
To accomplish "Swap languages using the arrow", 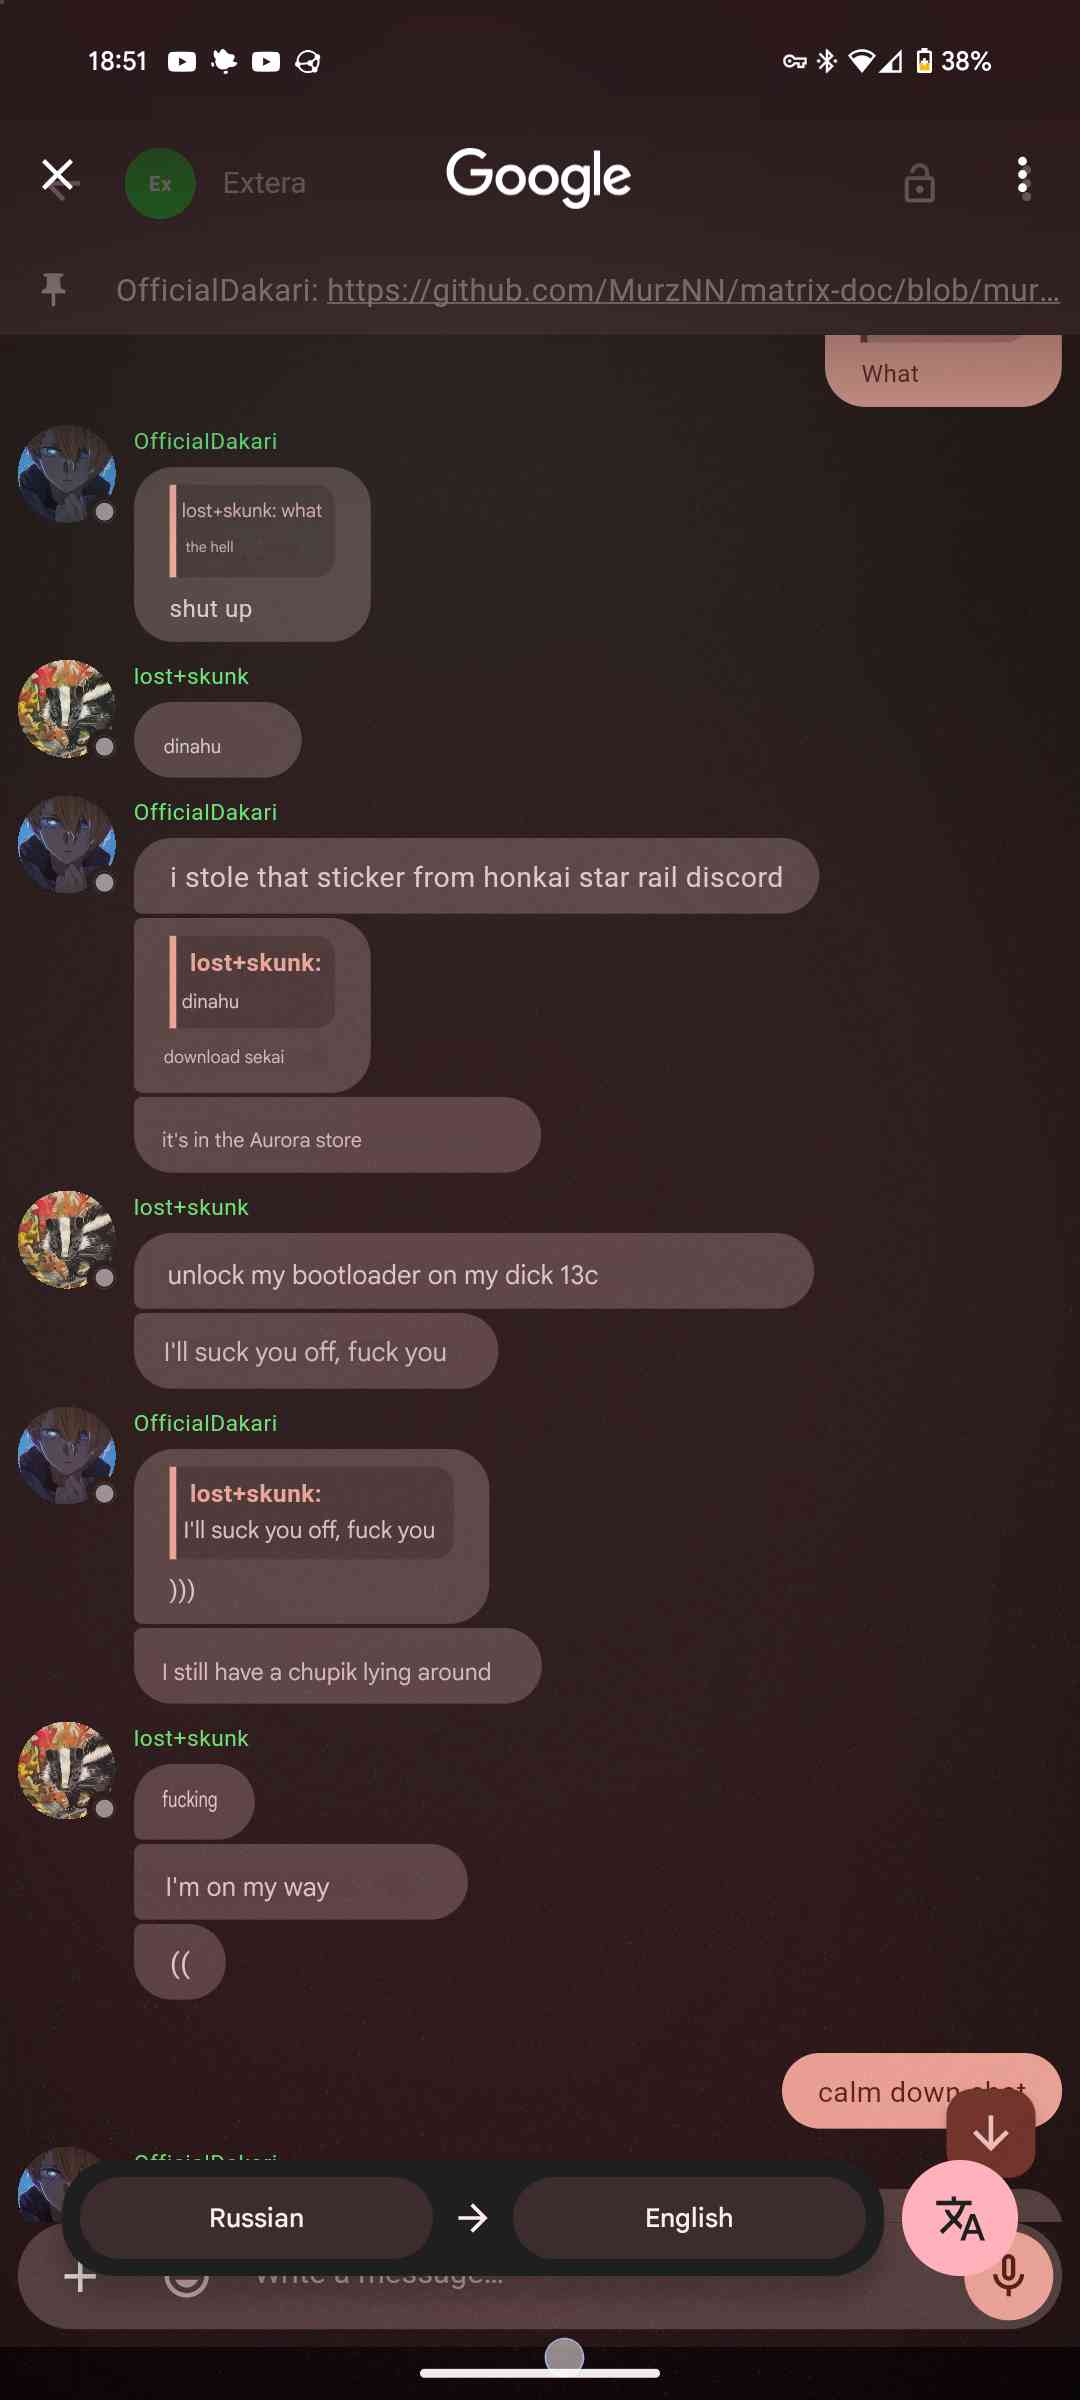I will pyautogui.click(x=472, y=2218).
